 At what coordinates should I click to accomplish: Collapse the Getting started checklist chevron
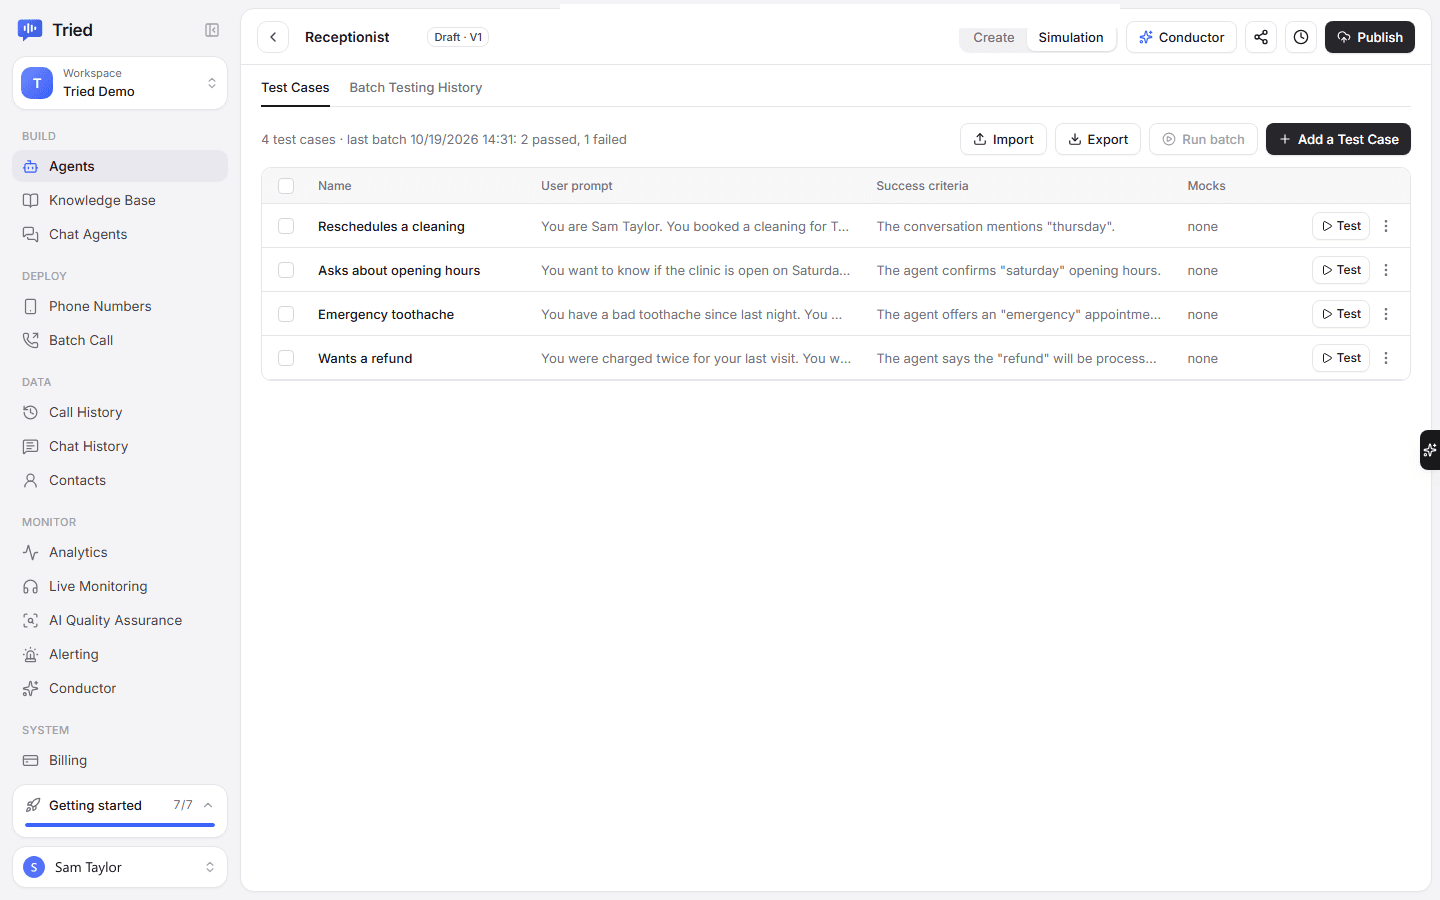[x=208, y=805]
